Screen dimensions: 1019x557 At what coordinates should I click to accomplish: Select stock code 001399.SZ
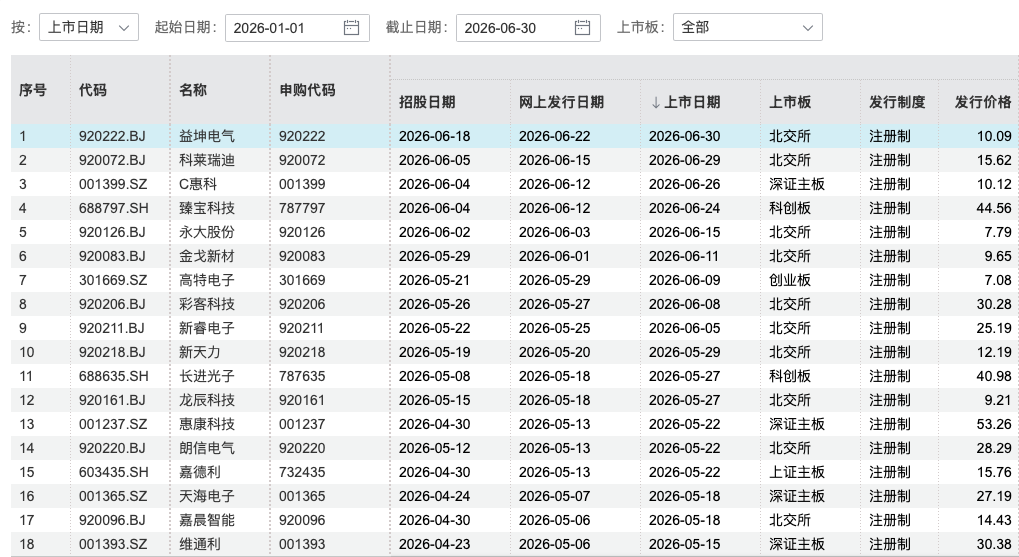pyautogui.click(x=113, y=185)
